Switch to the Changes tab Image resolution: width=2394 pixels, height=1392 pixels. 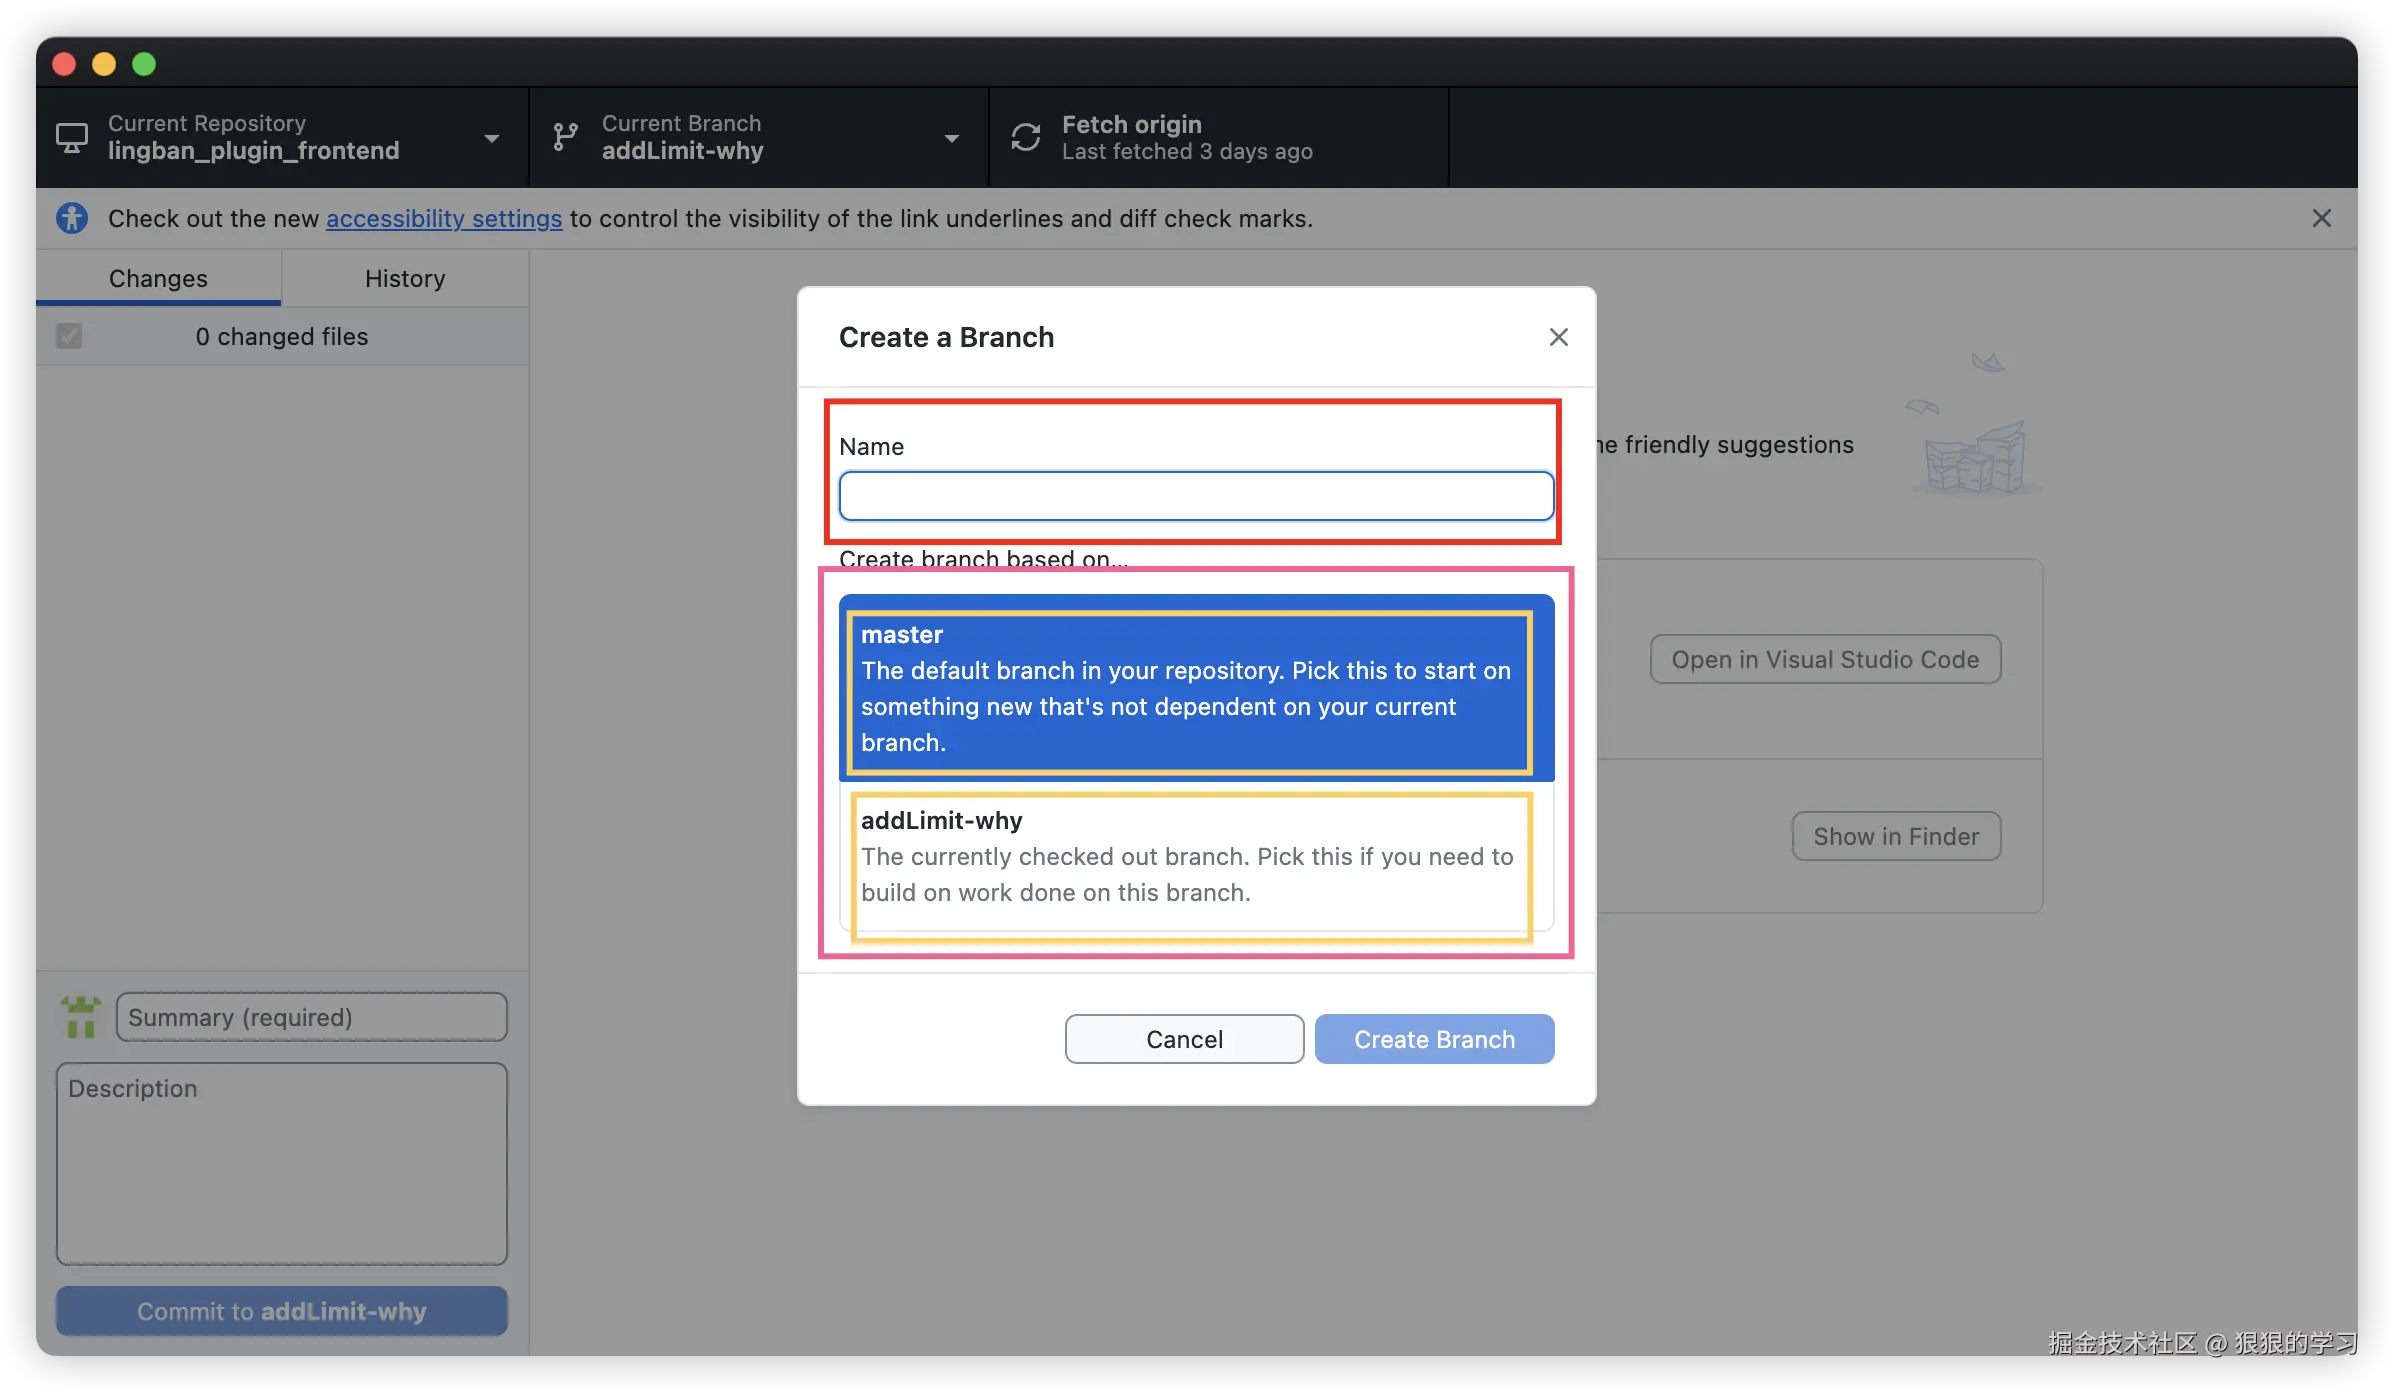coord(158,278)
